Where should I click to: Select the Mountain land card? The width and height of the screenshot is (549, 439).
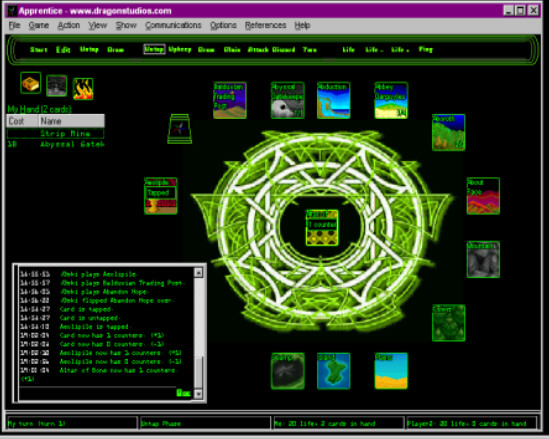pyautogui.click(x=483, y=259)
